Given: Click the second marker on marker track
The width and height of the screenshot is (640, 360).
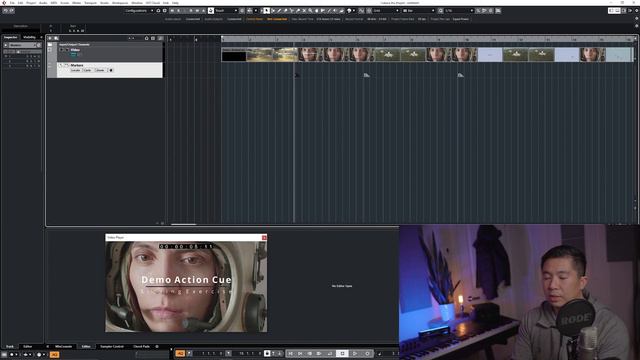Looking at the screenshot, I should pos(366,75).
